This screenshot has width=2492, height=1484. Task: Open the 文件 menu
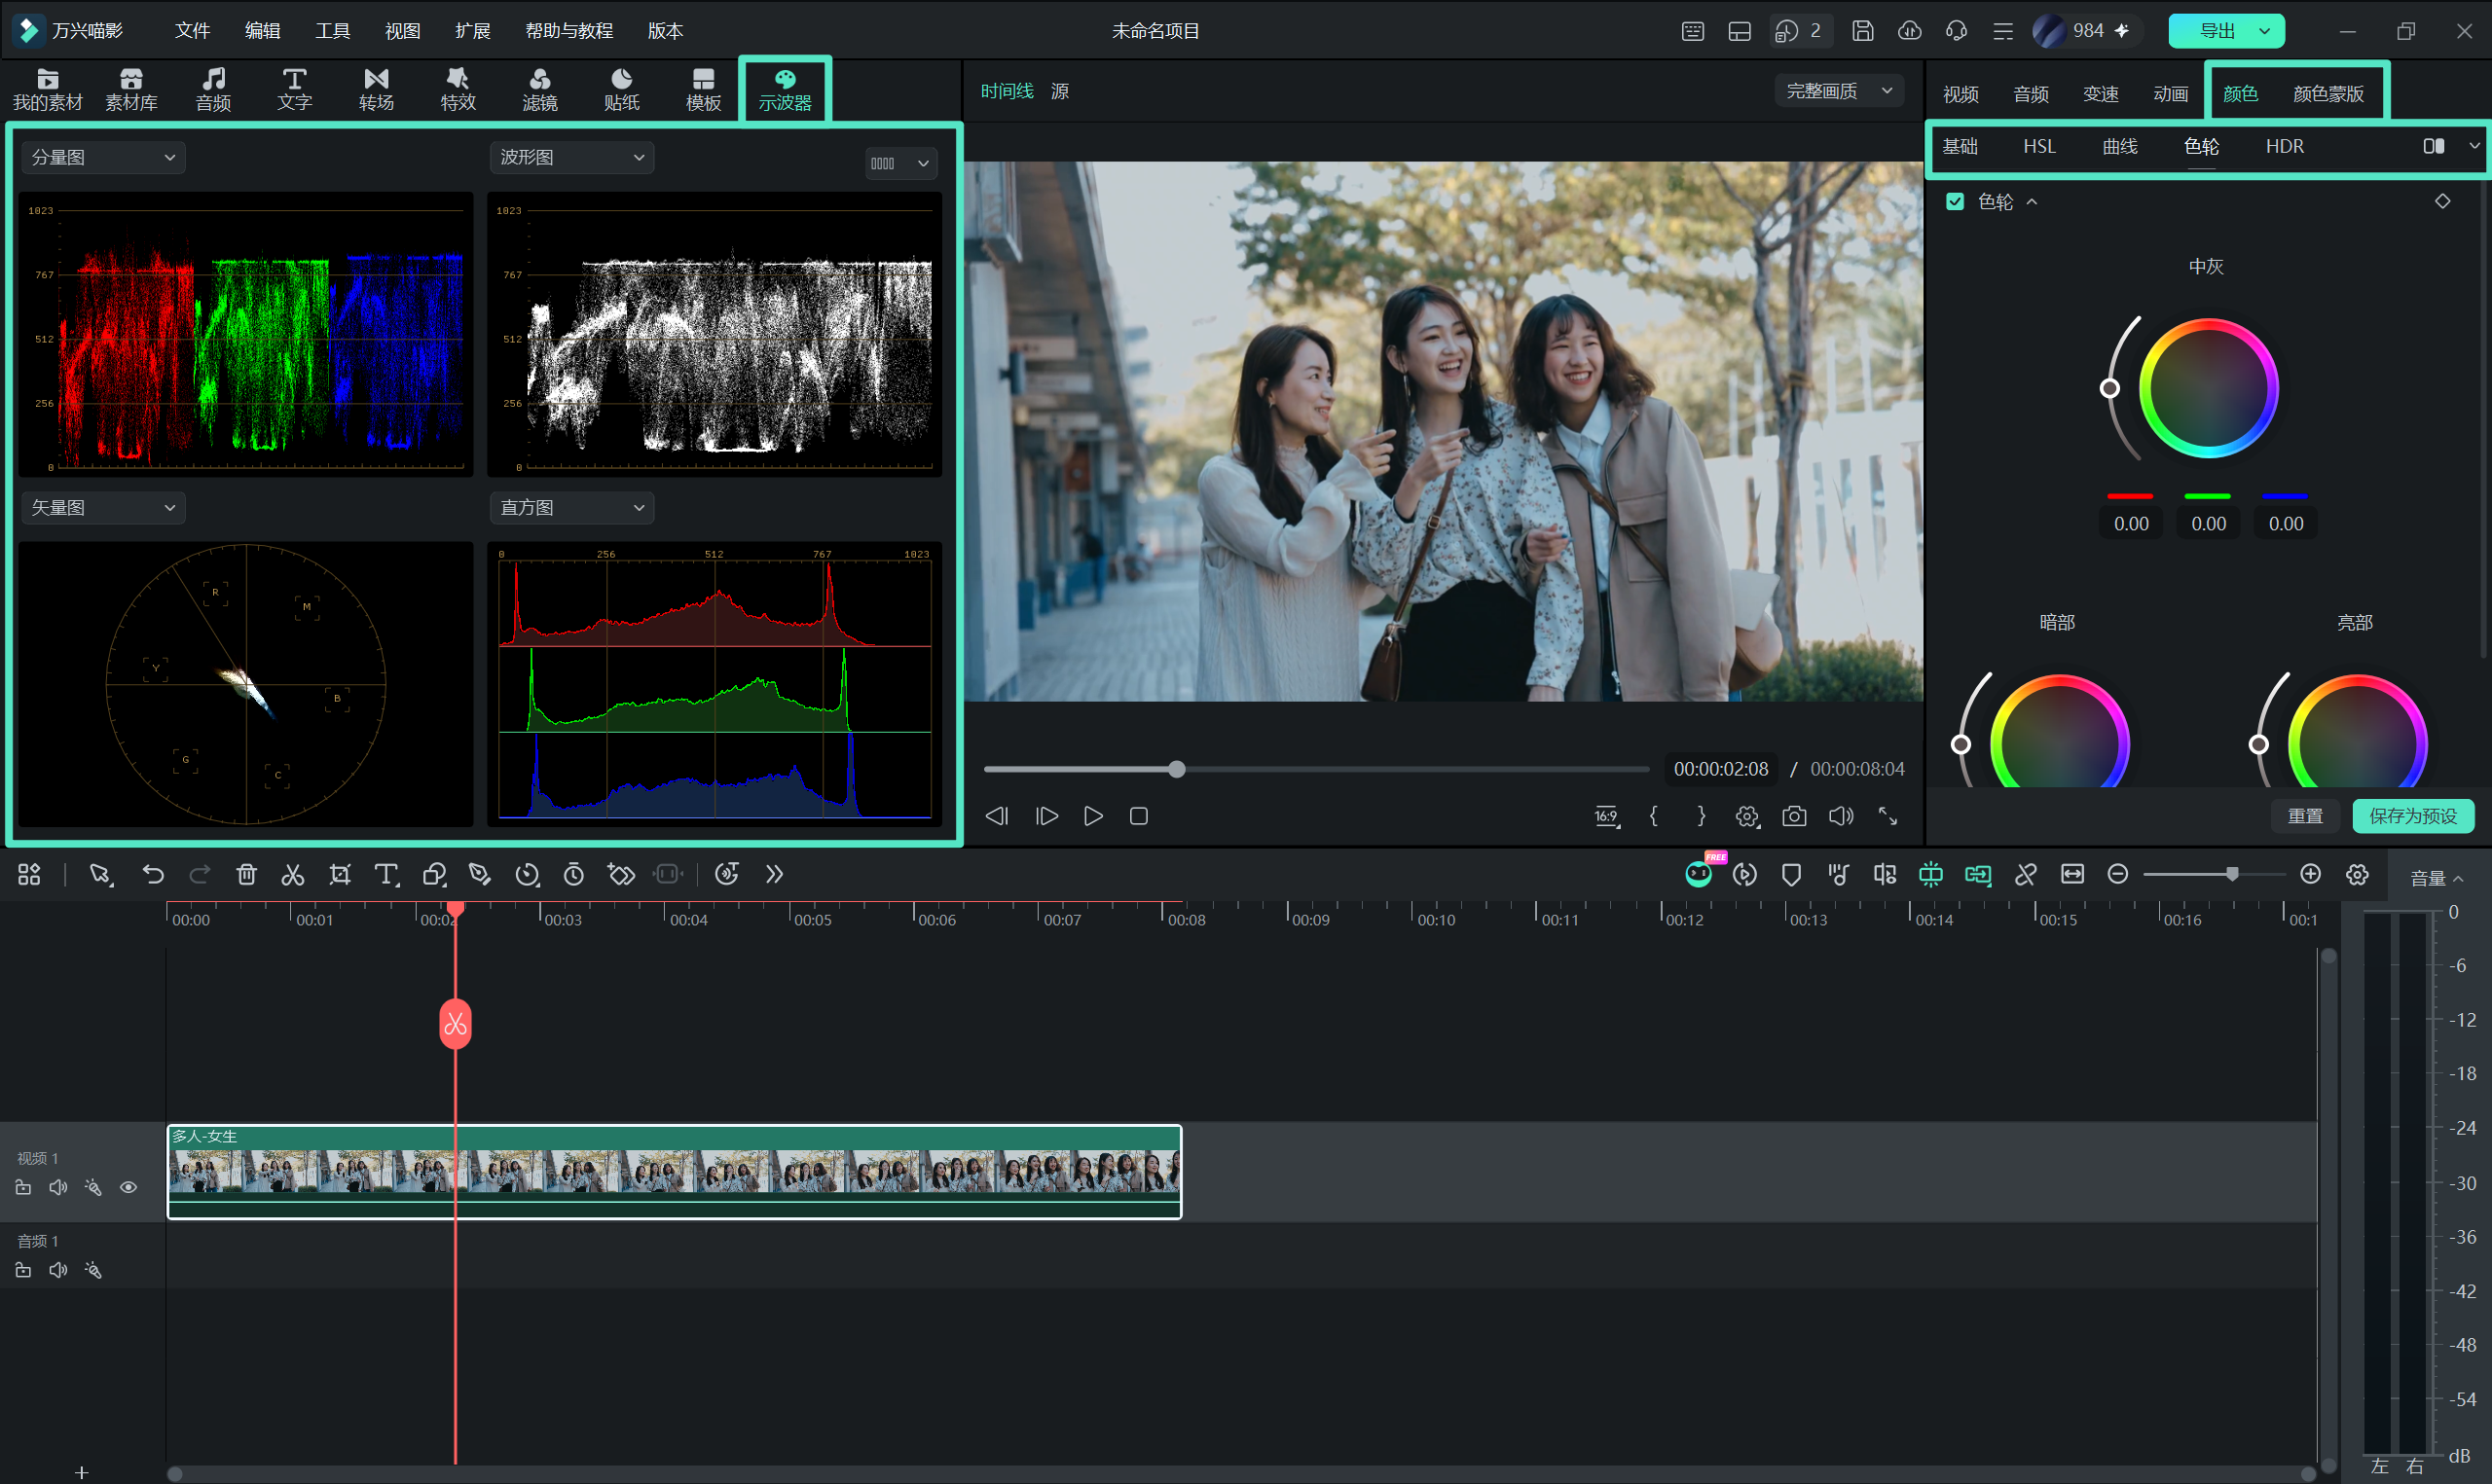pyautogui.click(x=192, y=31)
